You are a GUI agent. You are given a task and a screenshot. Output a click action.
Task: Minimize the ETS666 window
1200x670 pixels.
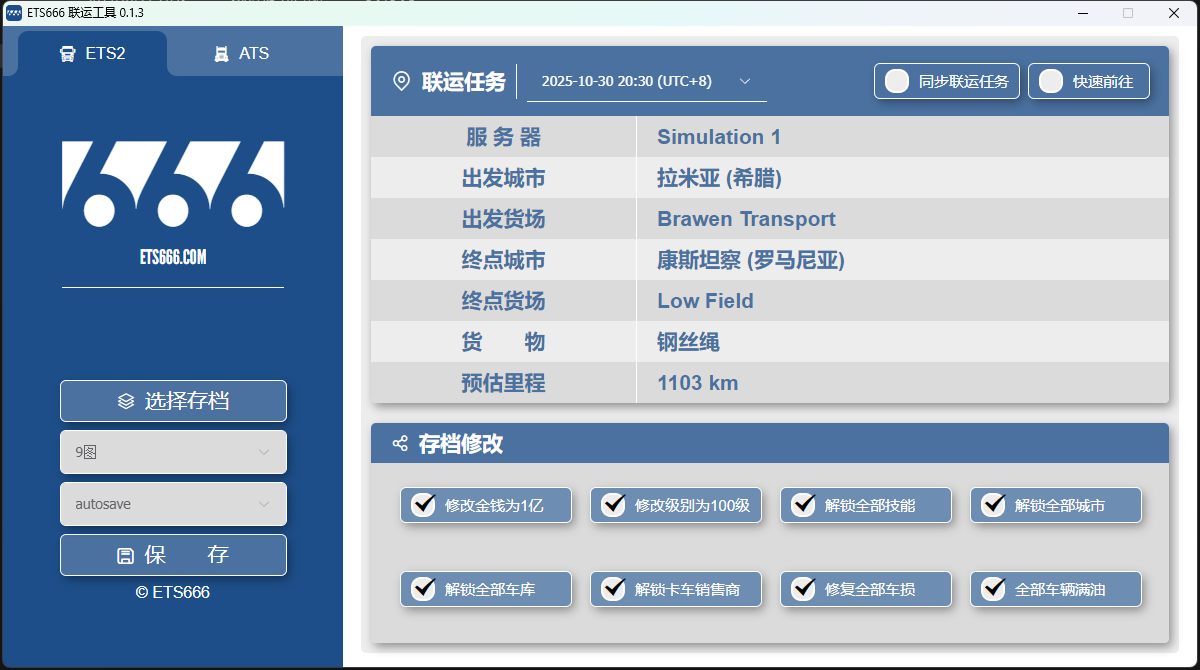(1083, 13)
